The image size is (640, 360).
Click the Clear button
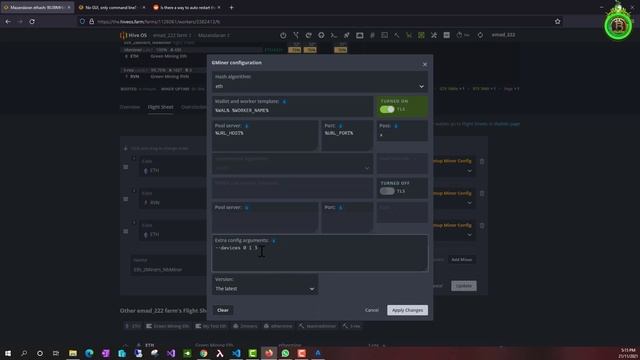223,310
